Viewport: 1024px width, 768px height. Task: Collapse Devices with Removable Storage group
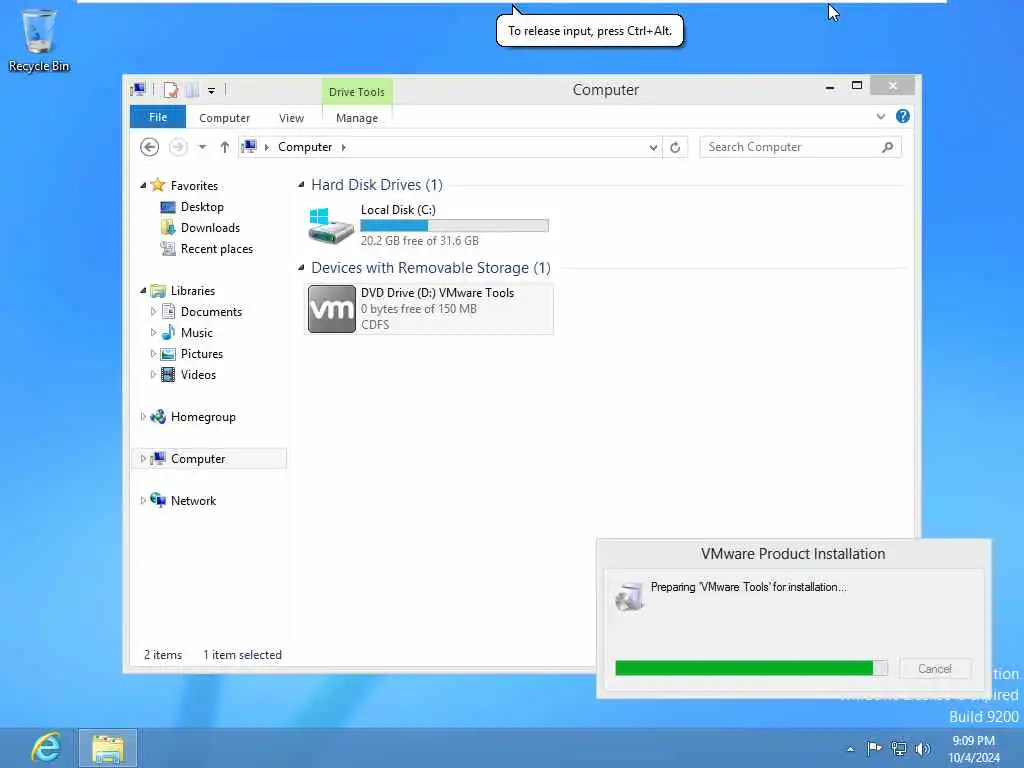click(301, 268)
